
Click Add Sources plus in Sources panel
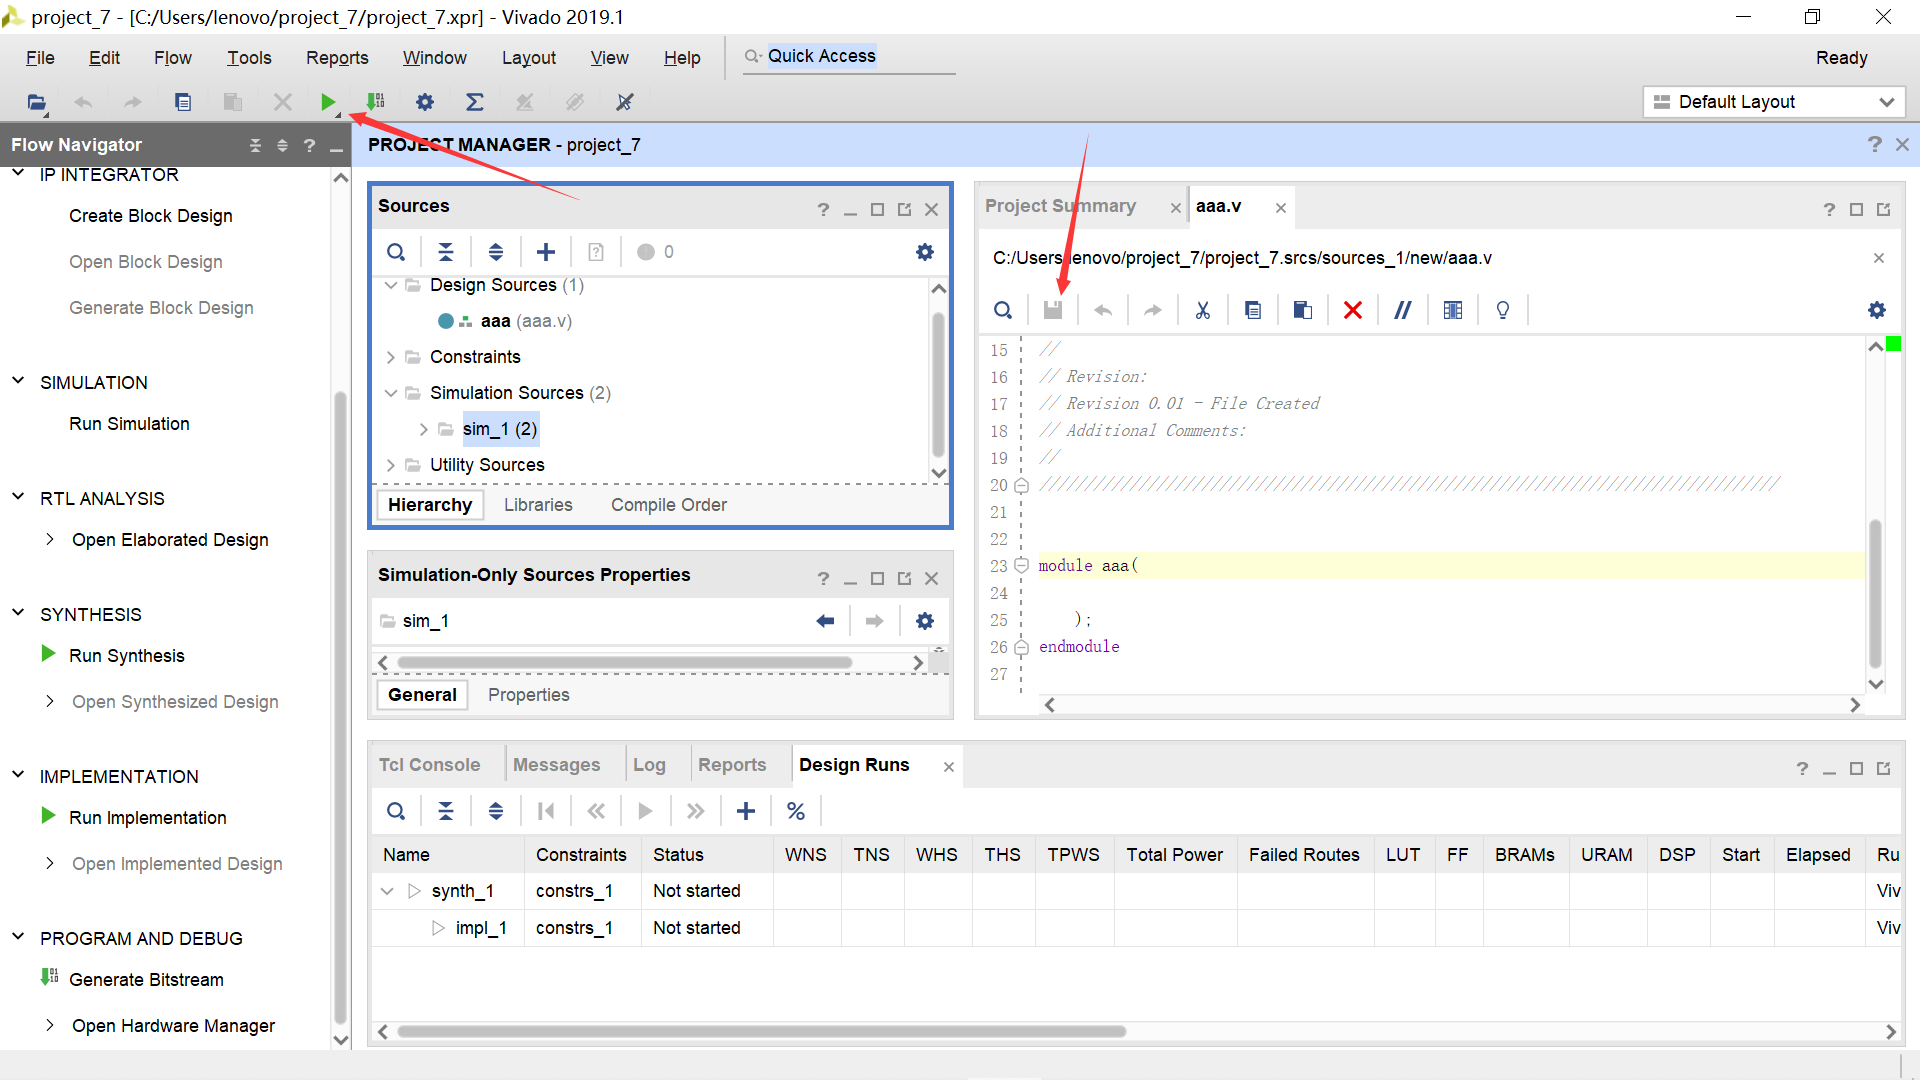point(546,252)
